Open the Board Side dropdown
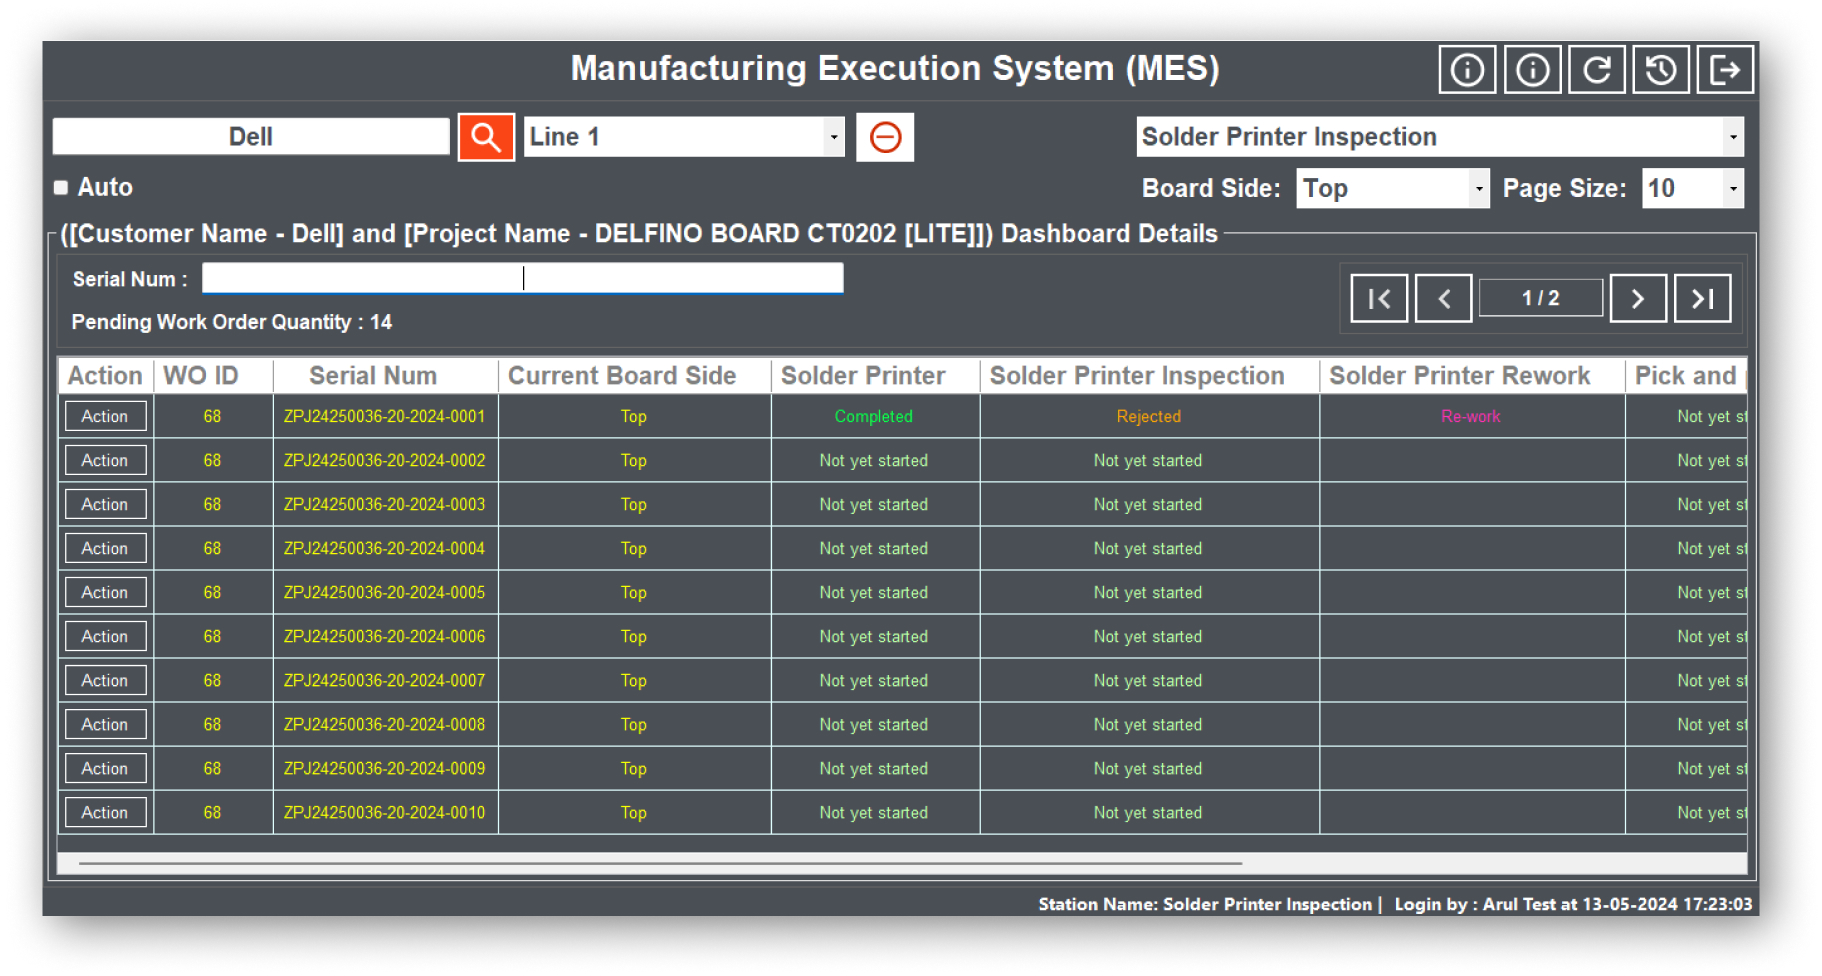Viewport: 1822px width, 976px height. 1478,188
